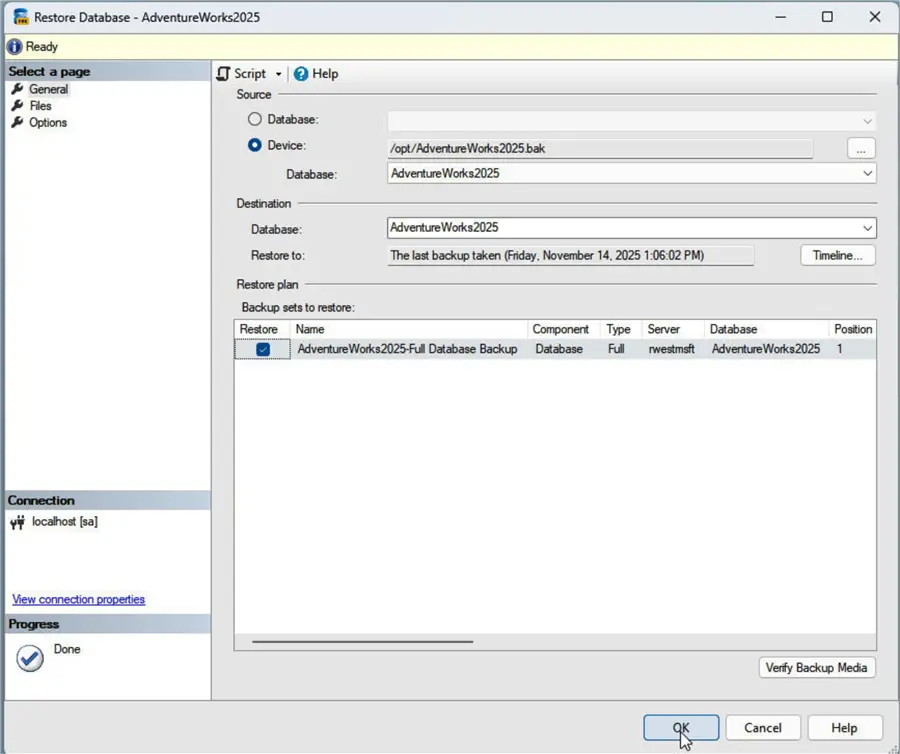This screenshot has height=754, width=900.
Task: Click the horizontal scrollbar in backup sets
Action: pyautogui.click(x=362, y=642)
